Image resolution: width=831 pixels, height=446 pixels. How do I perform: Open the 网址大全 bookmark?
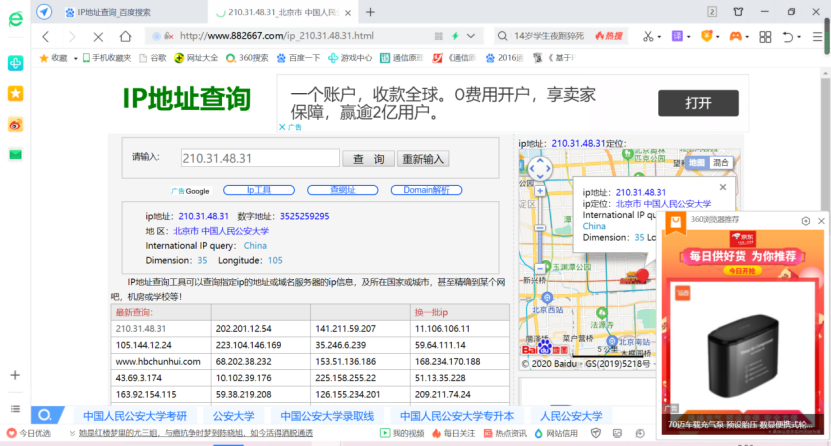pyautogui.click(x=196, y=58)
